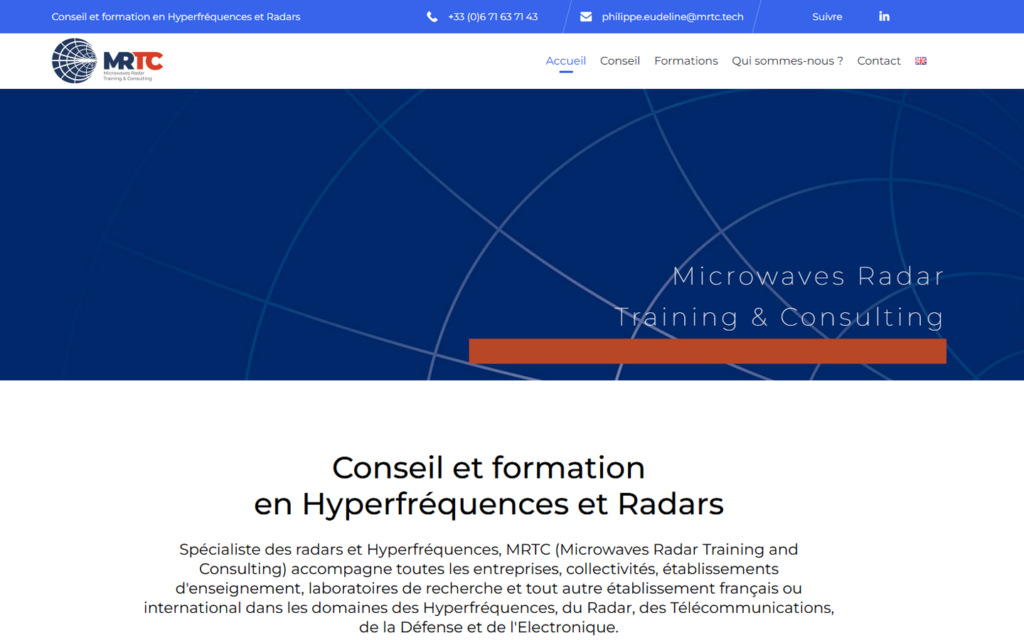Click the paragraph starting Spécialiste des radars

pos(488,588)
